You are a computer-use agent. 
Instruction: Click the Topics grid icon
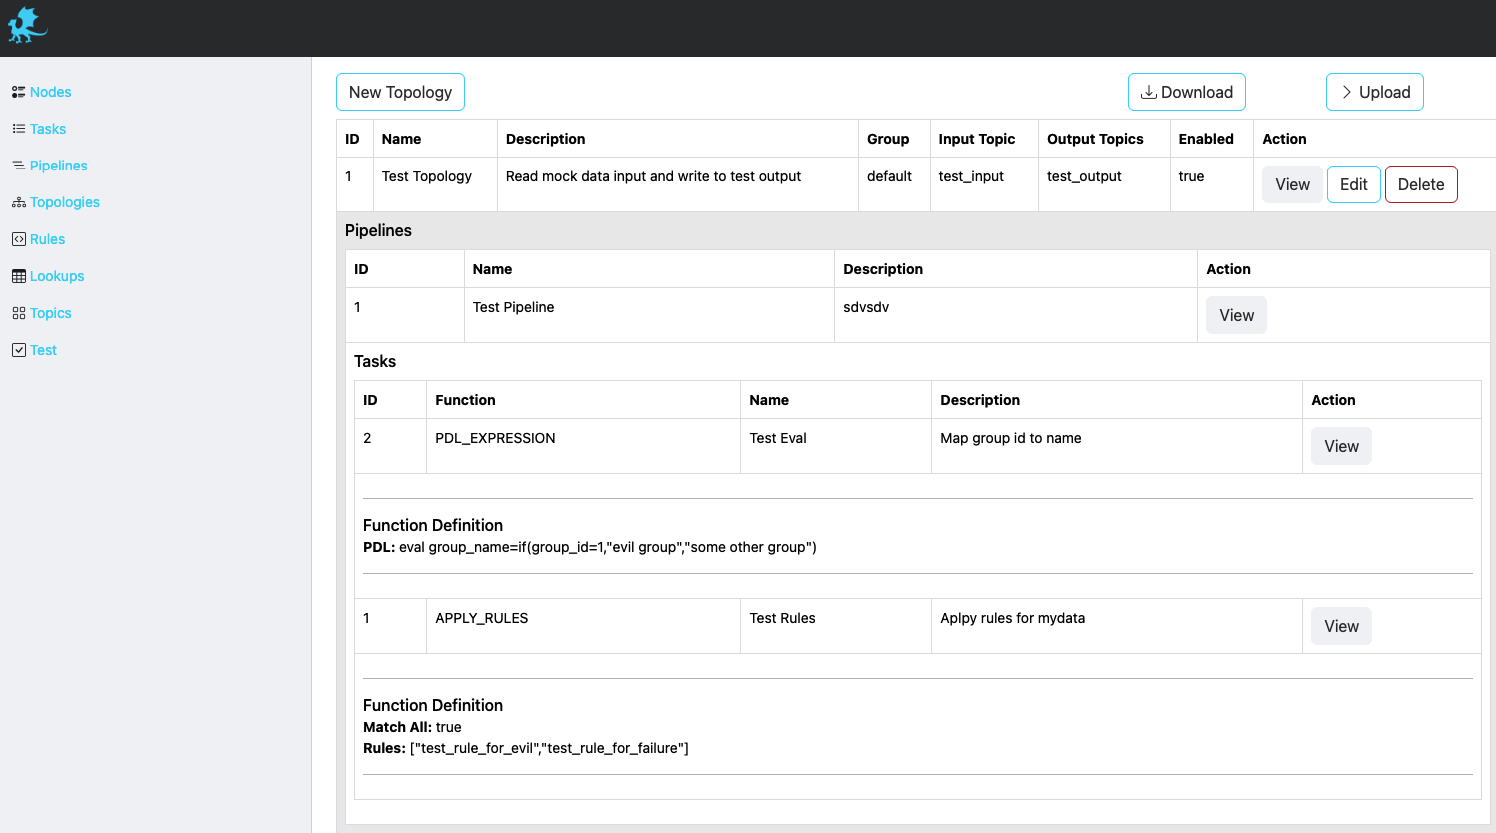tap(18, 313)
